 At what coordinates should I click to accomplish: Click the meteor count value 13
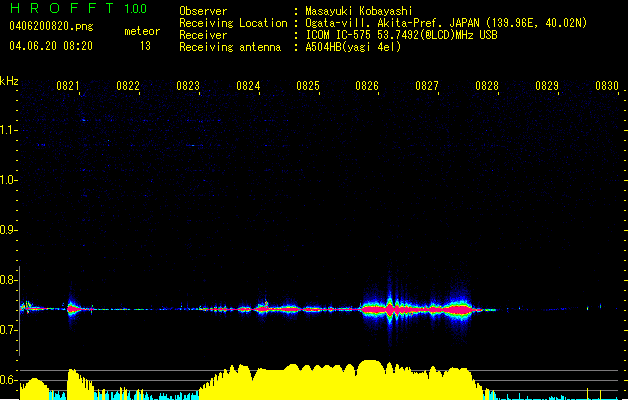[x=145, y=46]
